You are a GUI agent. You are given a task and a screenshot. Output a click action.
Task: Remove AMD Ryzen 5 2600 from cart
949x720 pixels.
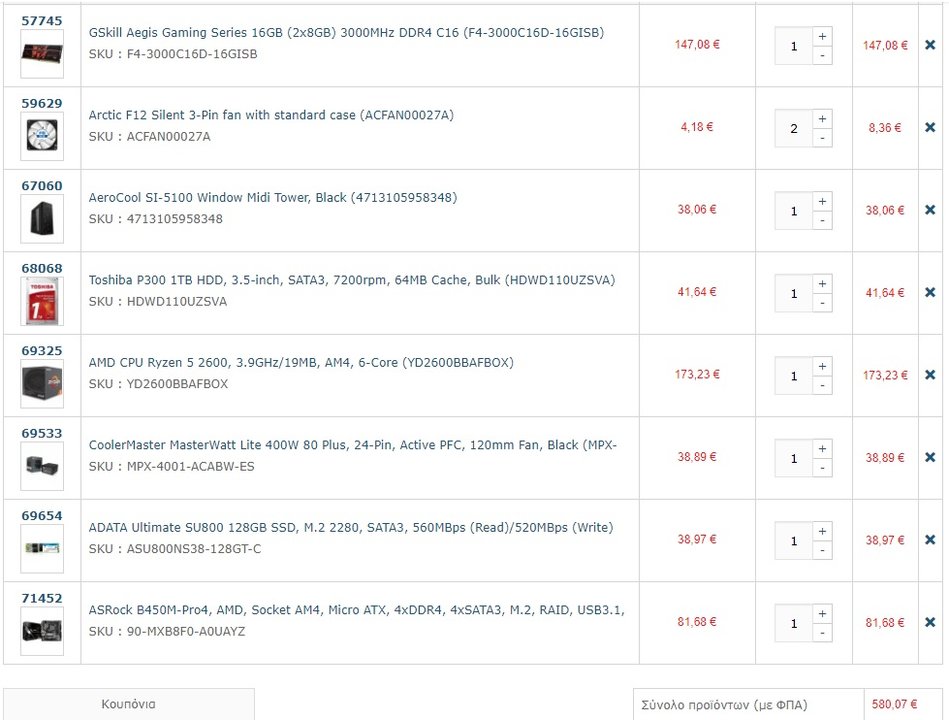[x=930, y=375]
